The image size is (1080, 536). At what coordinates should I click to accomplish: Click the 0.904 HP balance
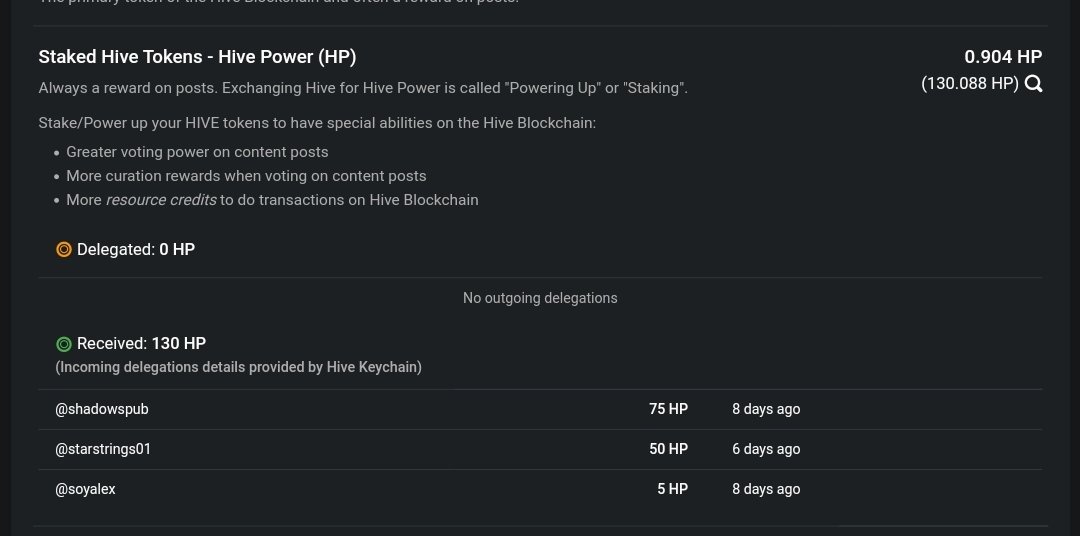(x=1003, y=56)
